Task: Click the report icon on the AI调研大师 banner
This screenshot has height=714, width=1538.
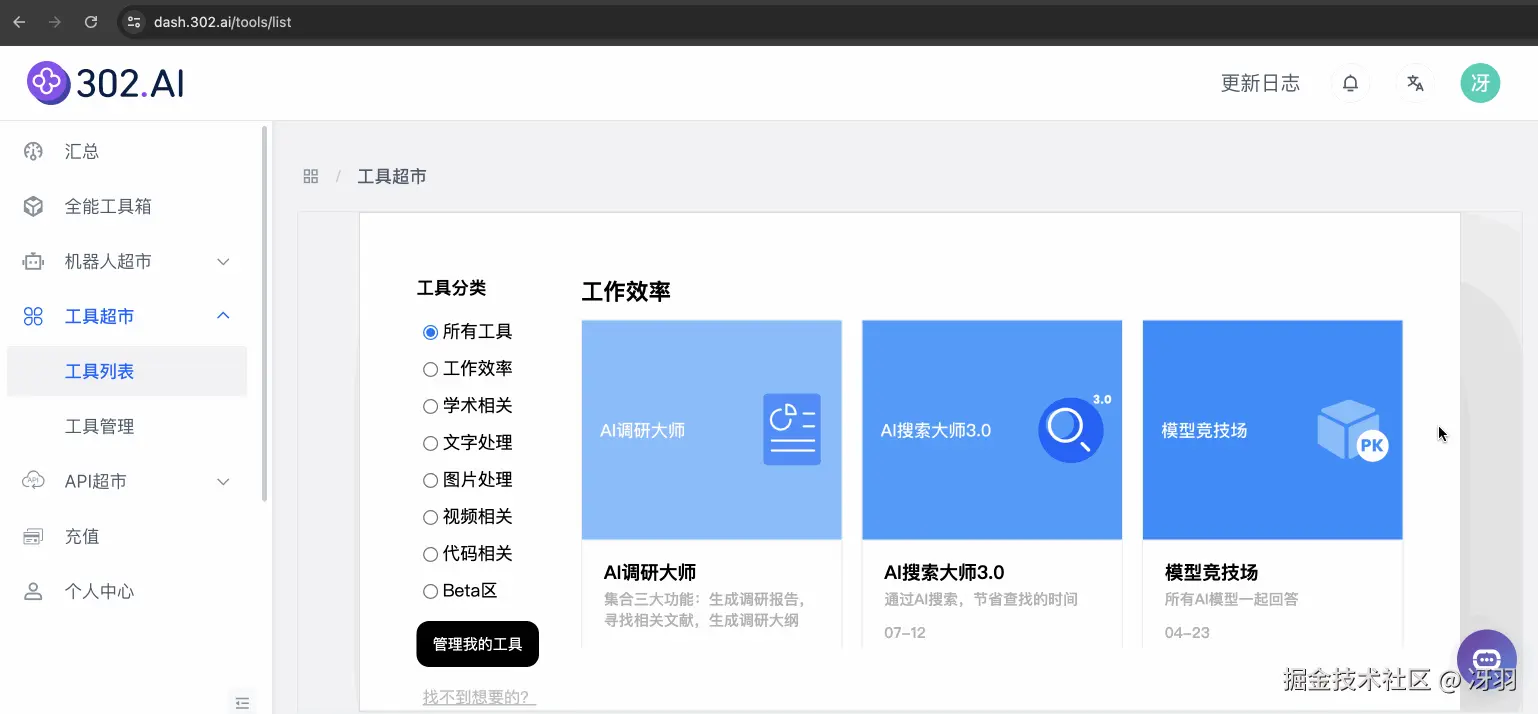Action: tap(792, 429)
